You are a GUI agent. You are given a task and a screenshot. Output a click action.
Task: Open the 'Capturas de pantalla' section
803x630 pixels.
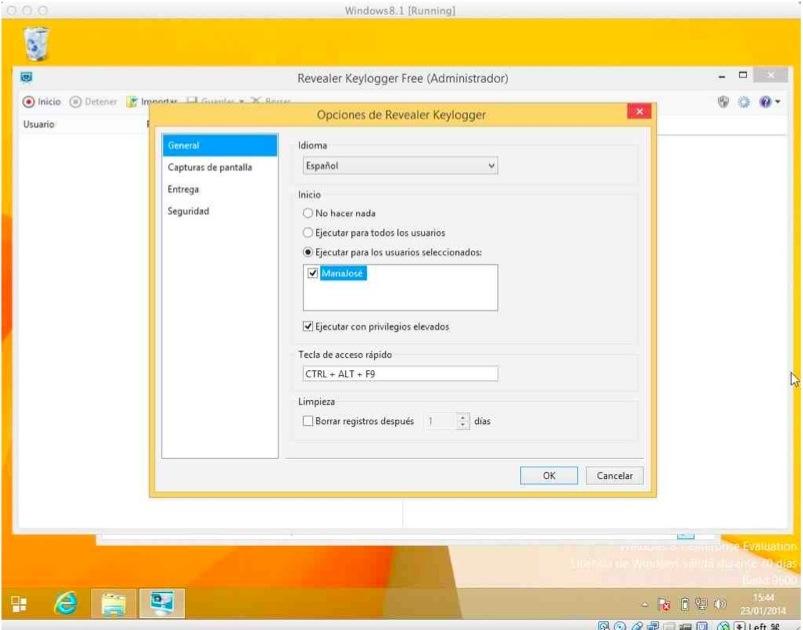(x=210, y=167)
